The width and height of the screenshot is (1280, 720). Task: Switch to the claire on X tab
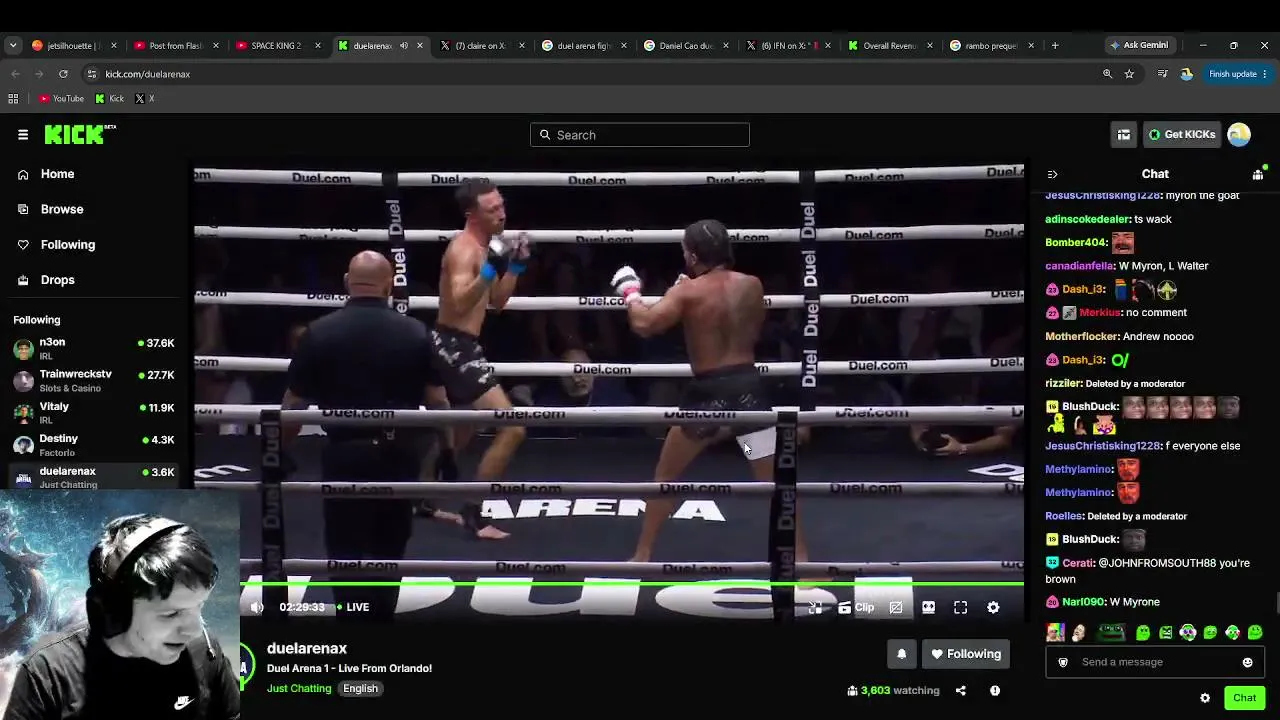(x=481, y=45)
